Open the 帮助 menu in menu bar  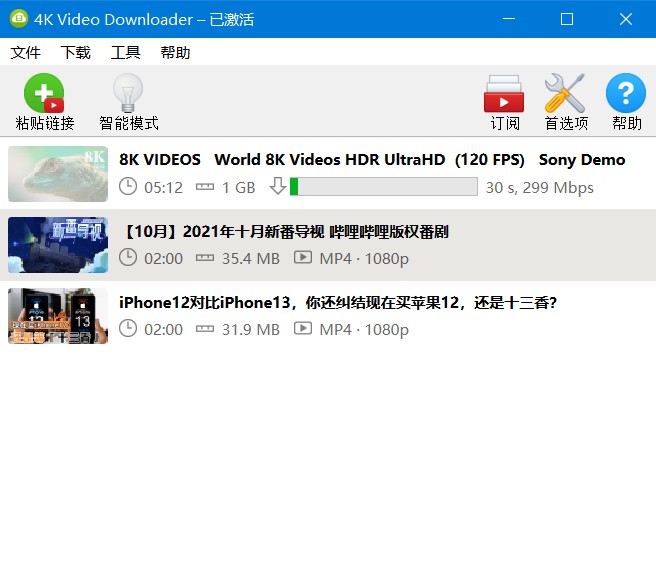pyautogui.click(x=175, y=52)
